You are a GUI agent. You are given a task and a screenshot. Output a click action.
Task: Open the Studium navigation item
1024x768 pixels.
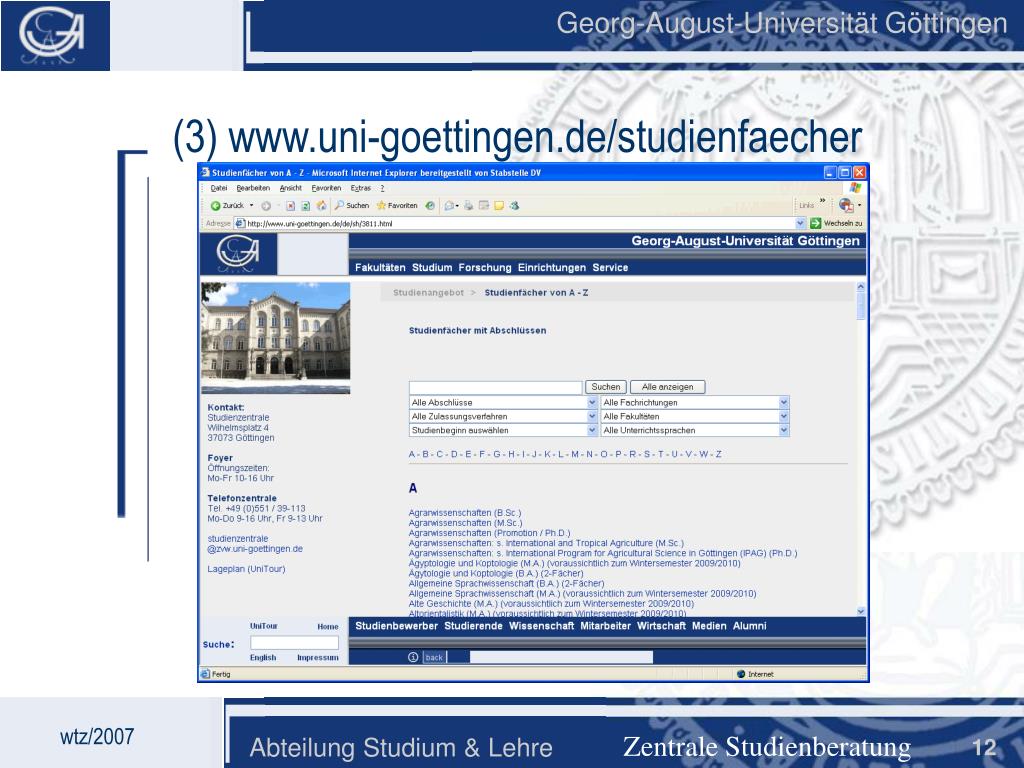pos(432,268)
